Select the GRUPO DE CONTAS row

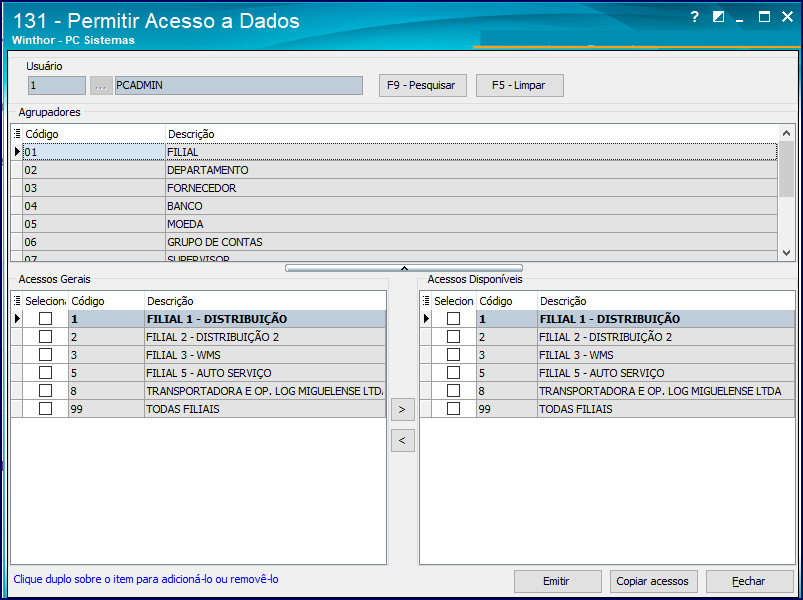tap(394, 242)
